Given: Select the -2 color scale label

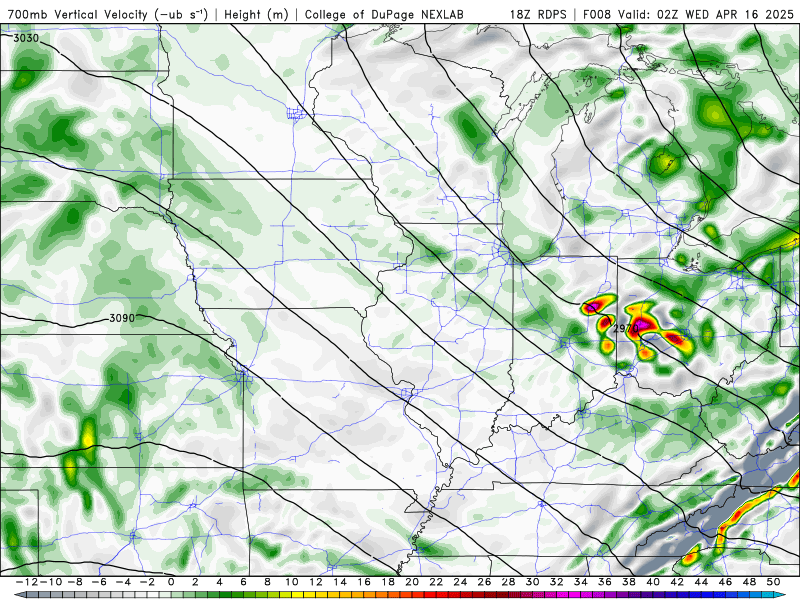Looking at the screenshot, I should 147,582.
